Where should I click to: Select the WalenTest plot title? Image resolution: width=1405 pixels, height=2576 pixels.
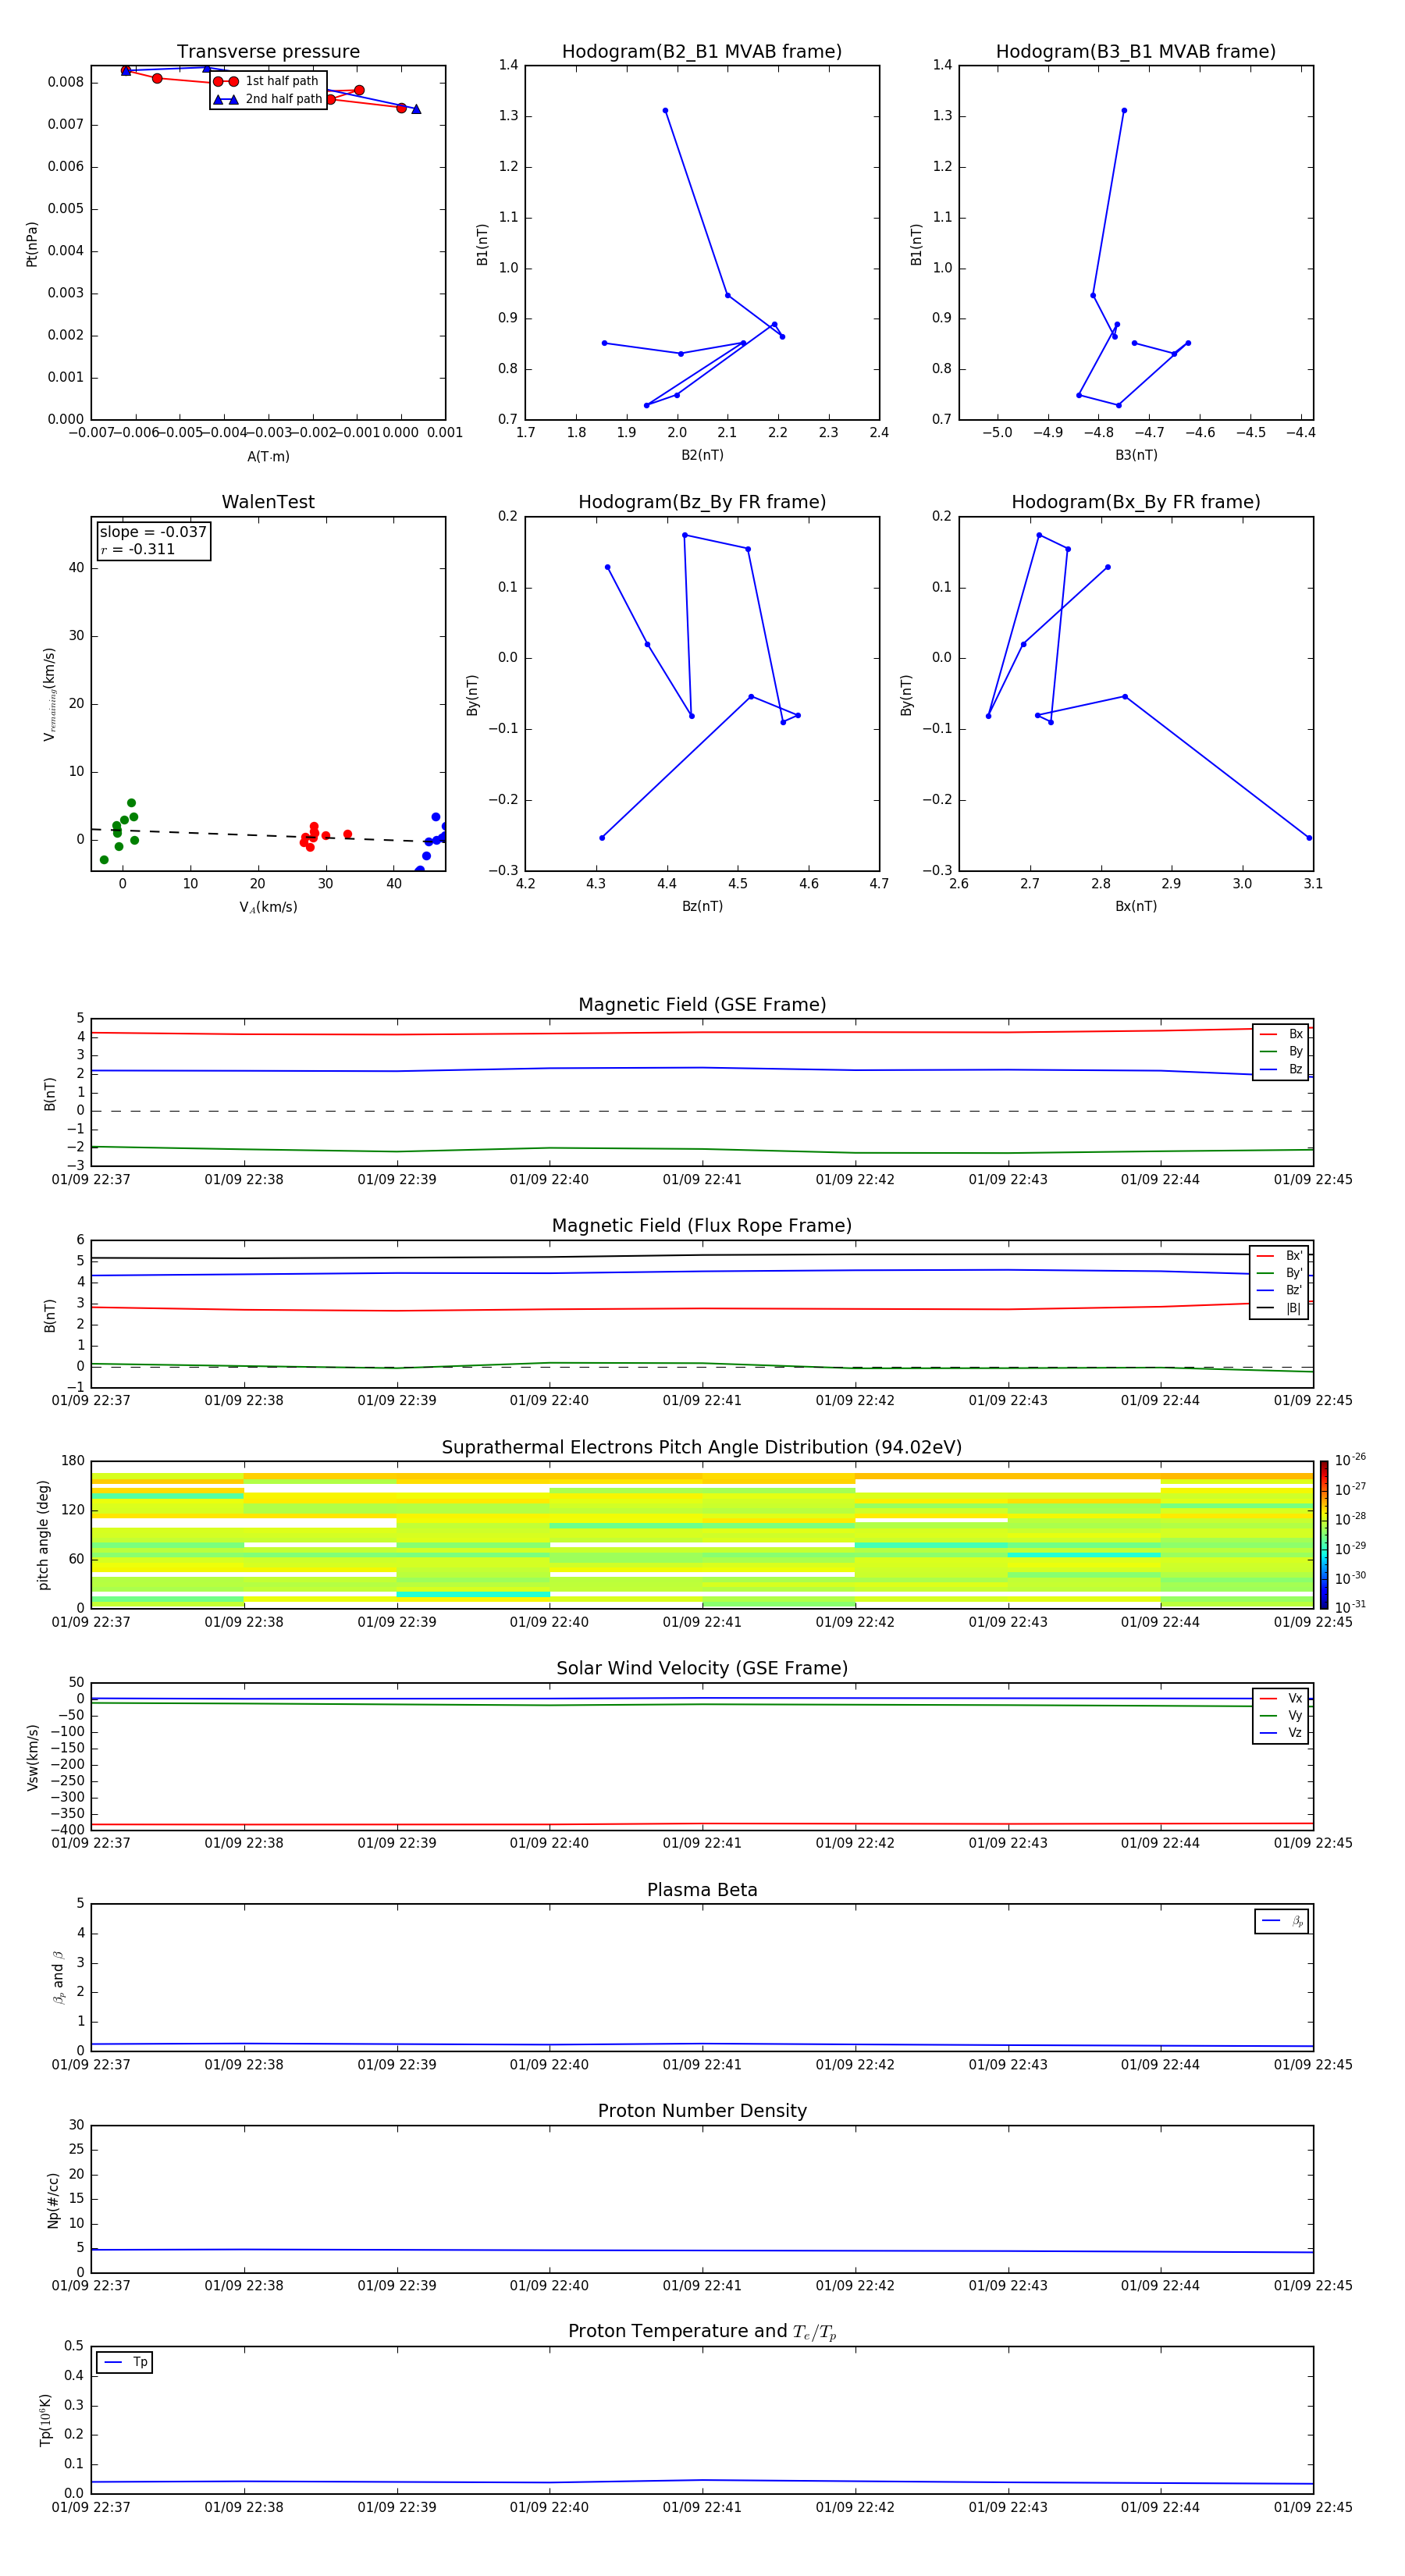(x=268, y=502)
